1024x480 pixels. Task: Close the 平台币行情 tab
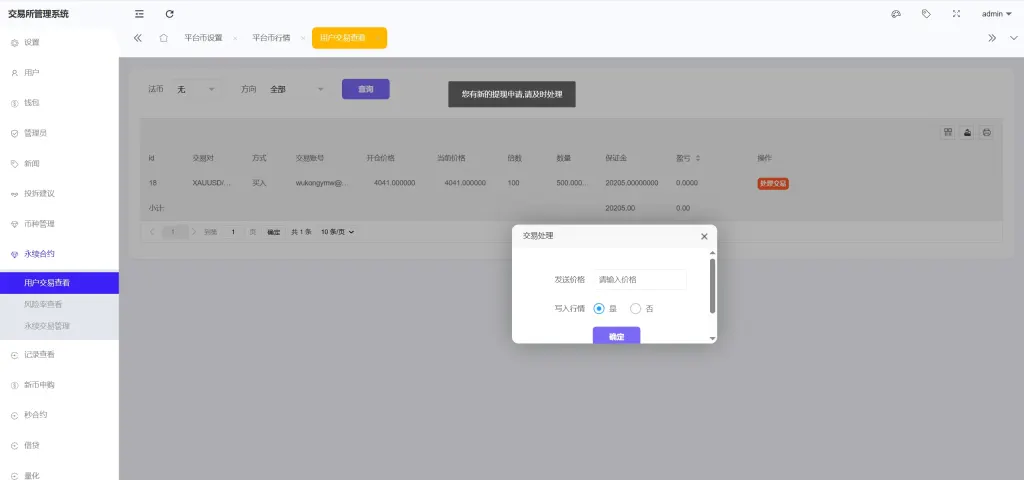[x=303, y=39]
